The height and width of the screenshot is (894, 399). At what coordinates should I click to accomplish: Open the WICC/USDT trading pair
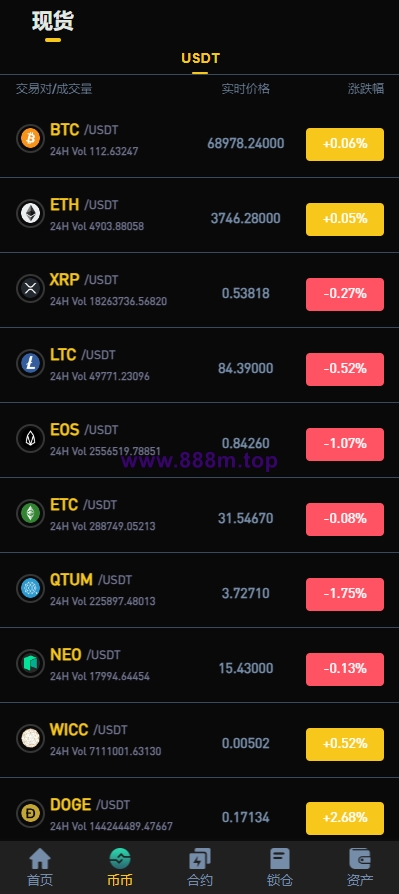click(x=200, y=739)
